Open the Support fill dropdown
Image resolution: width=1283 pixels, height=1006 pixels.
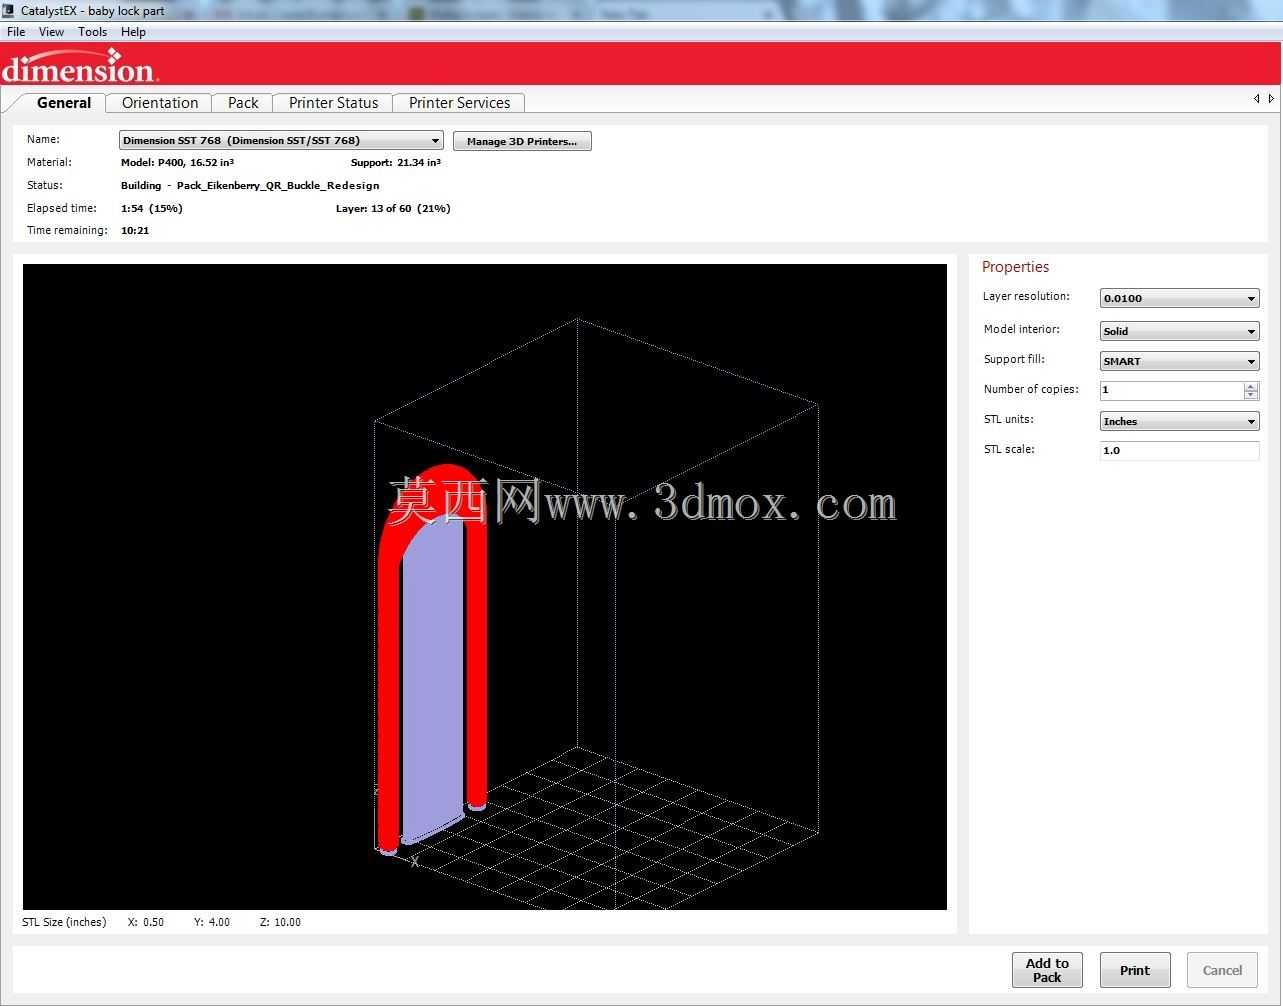(1179, 361)
